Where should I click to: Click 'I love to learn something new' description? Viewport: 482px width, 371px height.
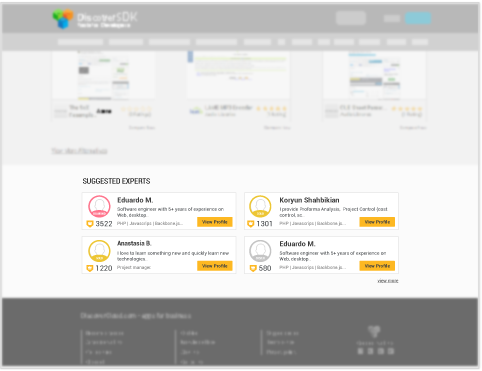[x=173, y=256]
